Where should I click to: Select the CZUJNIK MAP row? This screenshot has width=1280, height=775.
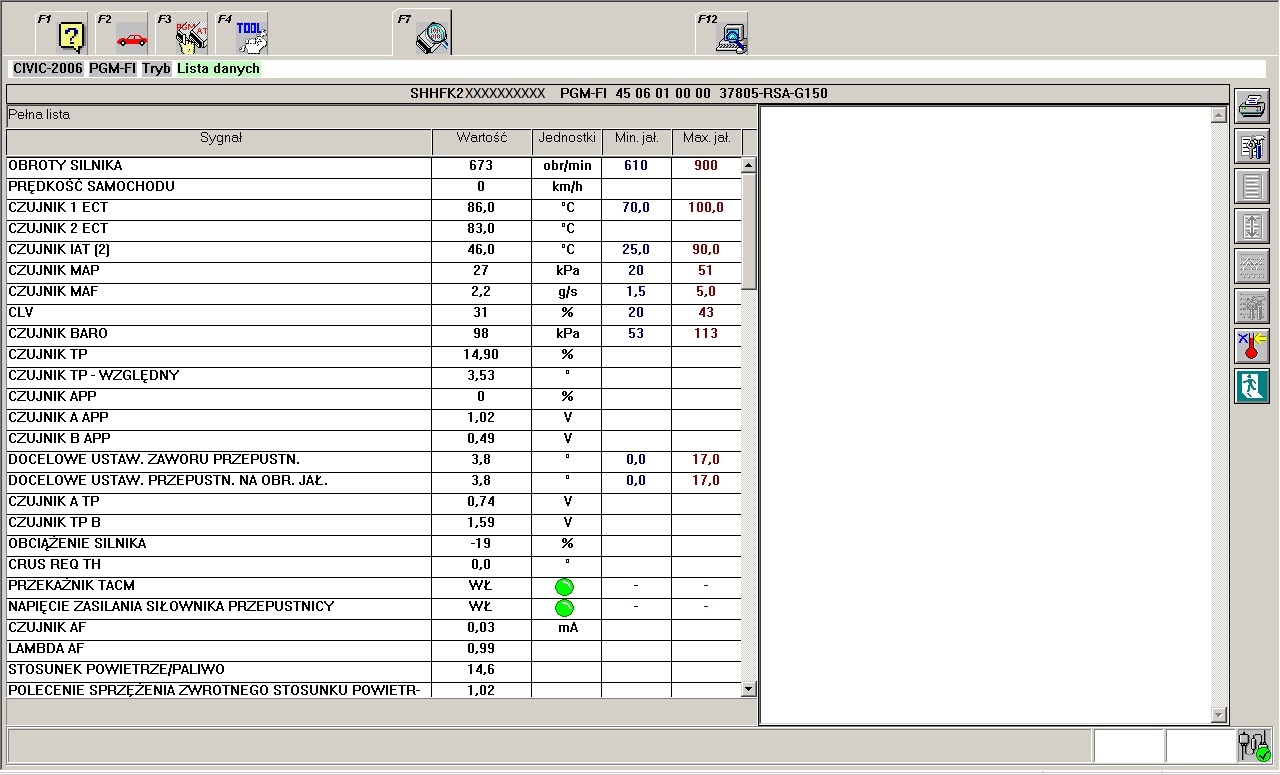click(x=374, y=271)
